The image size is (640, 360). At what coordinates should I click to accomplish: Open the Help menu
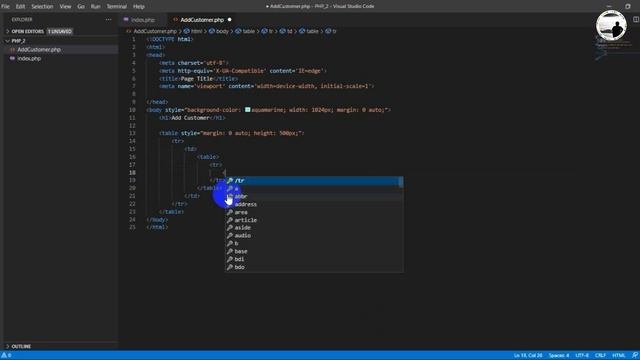point(139,7)
